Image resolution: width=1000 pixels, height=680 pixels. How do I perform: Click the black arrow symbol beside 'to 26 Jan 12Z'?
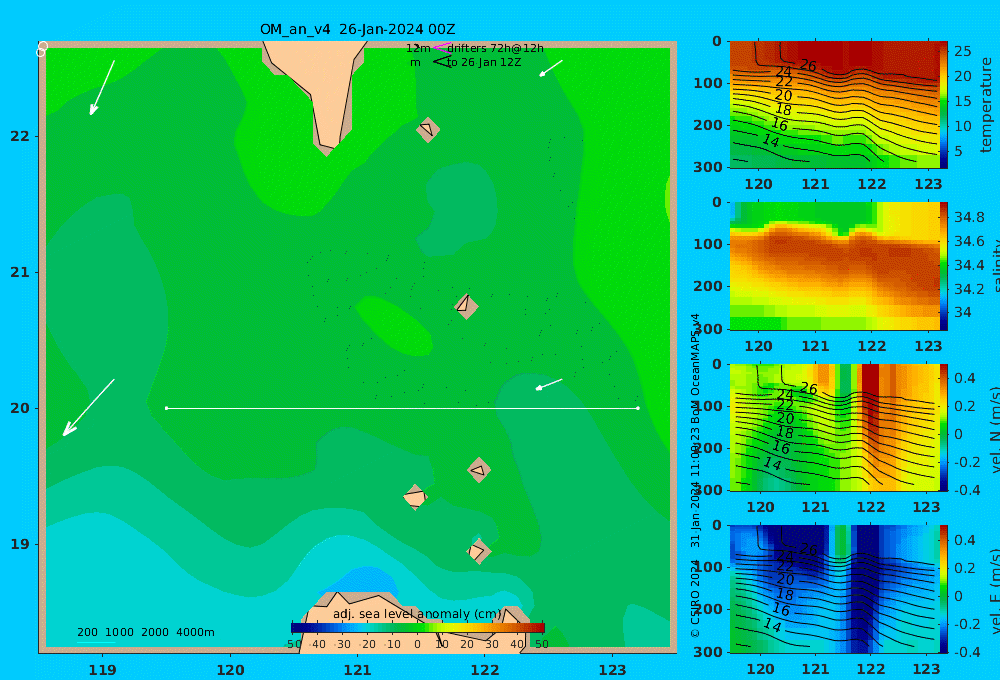(441, 62)
